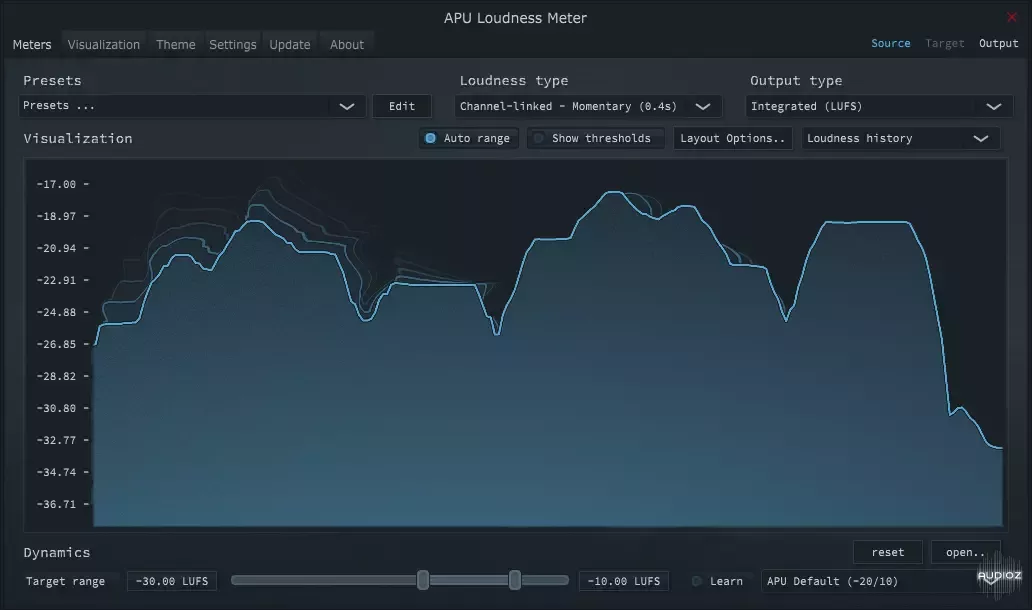Select the Target meter link

944,43
